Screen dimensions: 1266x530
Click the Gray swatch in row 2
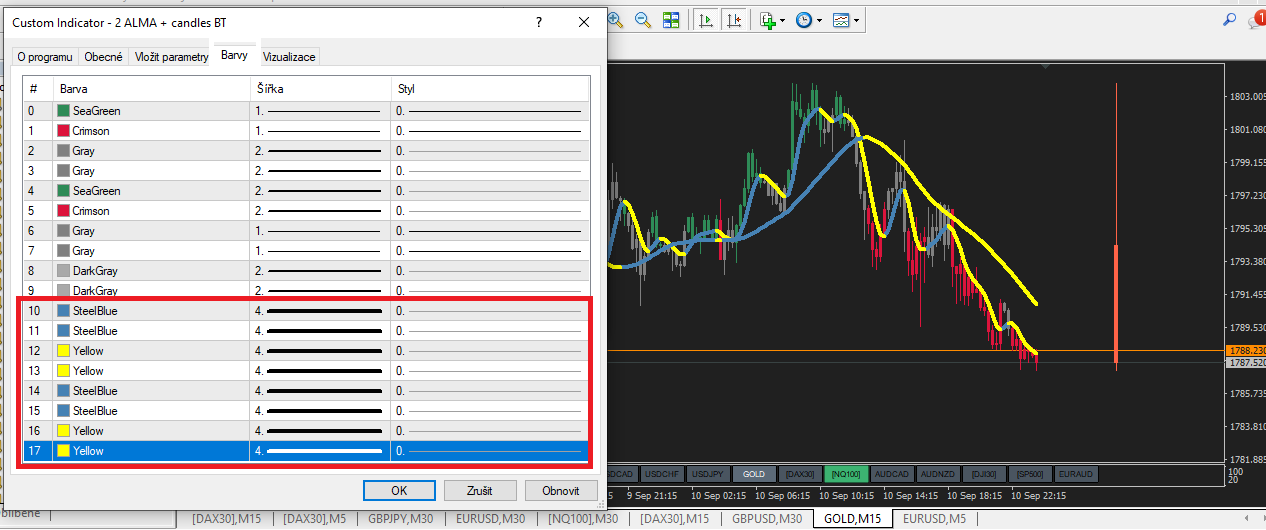[64, 151]
